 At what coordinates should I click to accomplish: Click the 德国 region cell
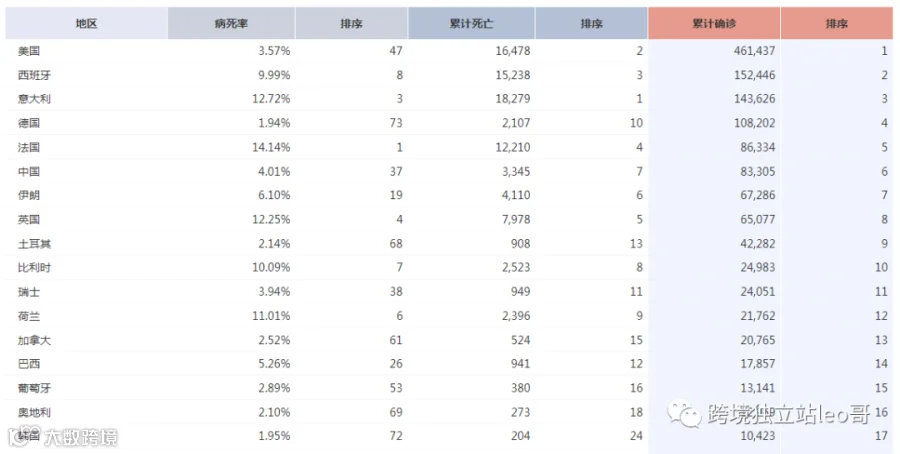pos(29,123)
